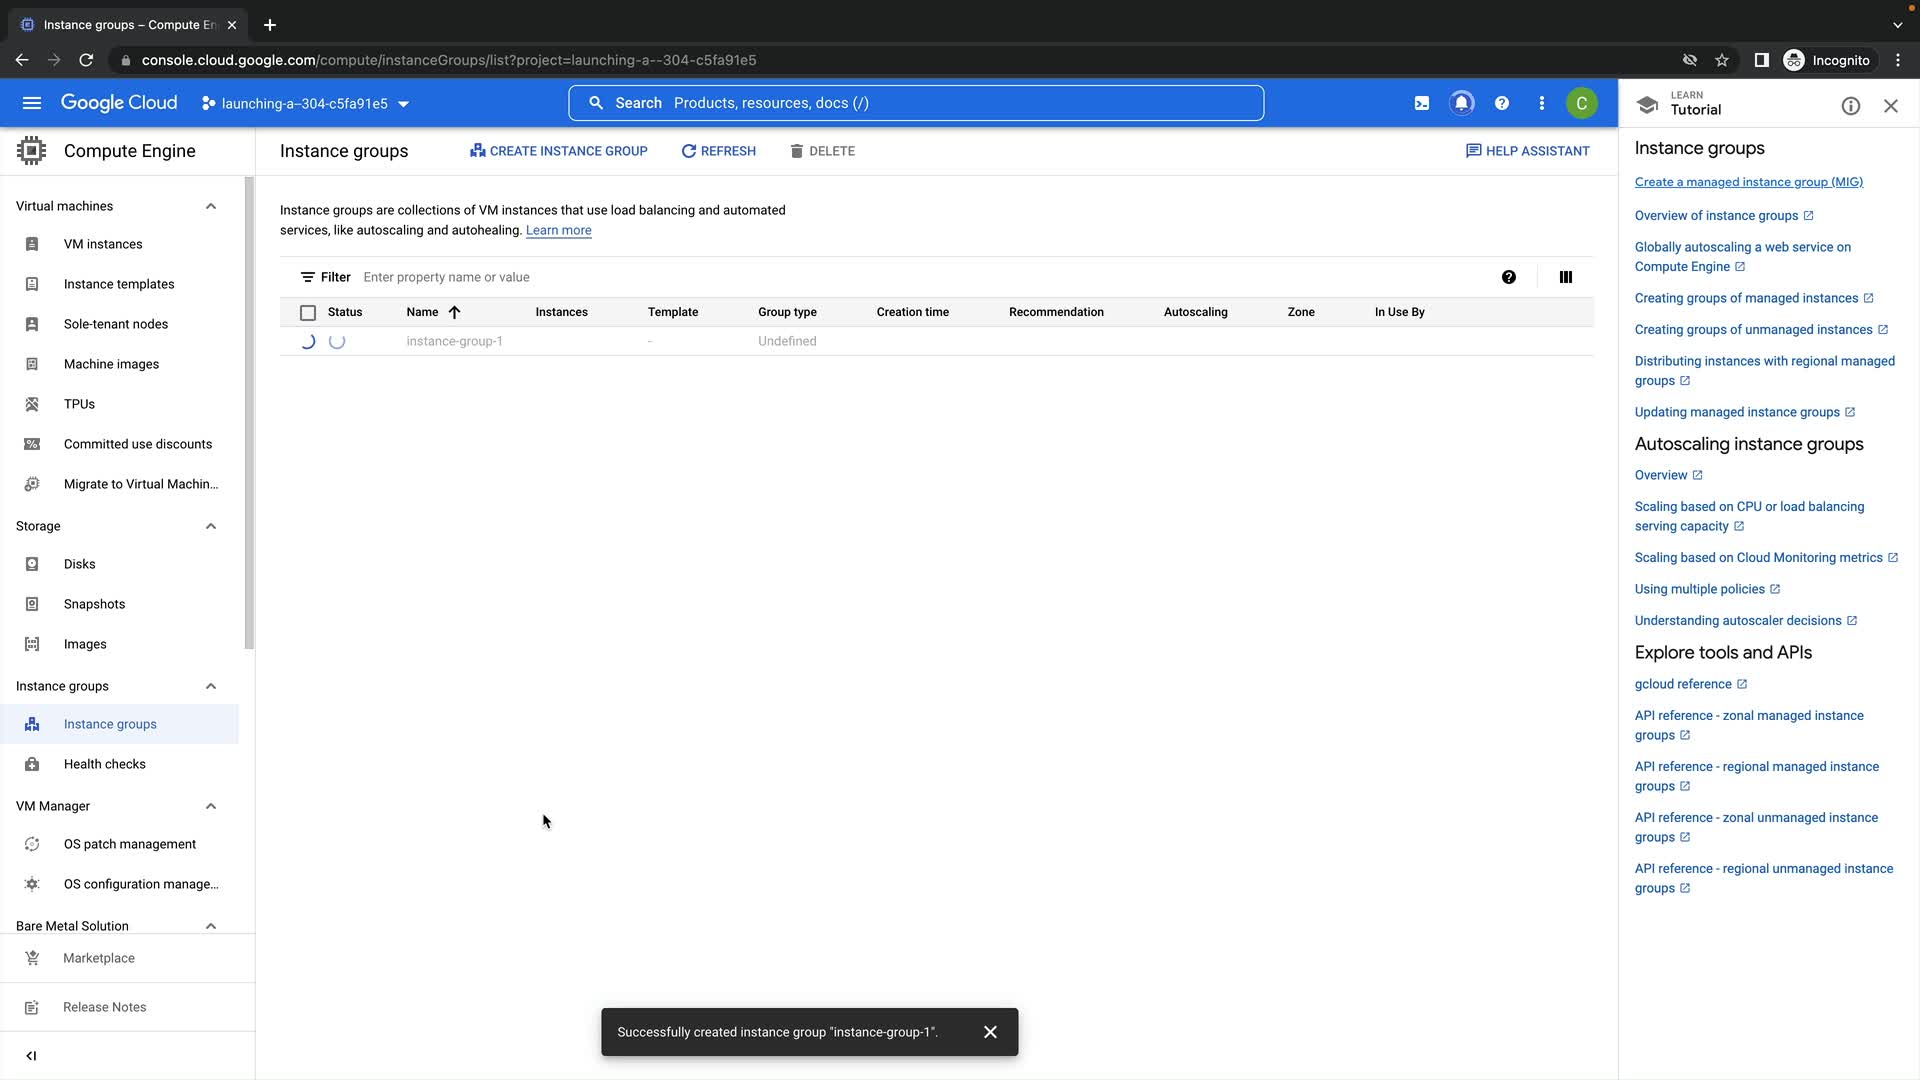The width and height of the screenshot is (1920, 1080).
Task: Open the main navigation hamburger menu
Action: (x=32, y=103)
